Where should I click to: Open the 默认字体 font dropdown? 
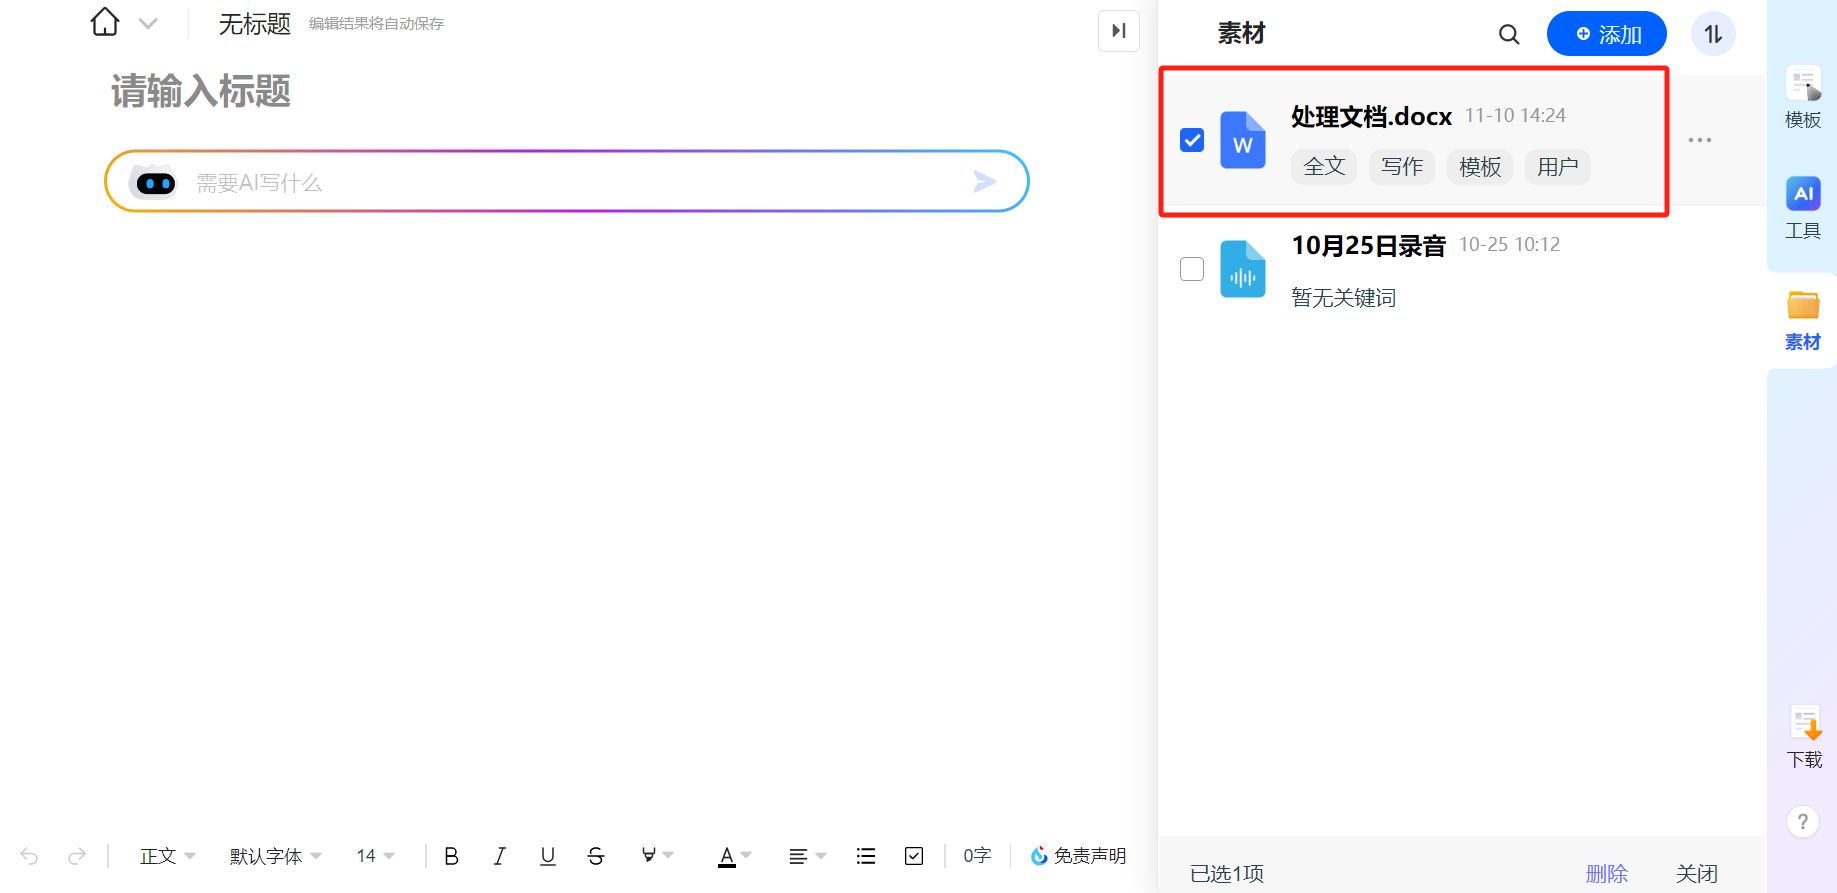(275, 856)
